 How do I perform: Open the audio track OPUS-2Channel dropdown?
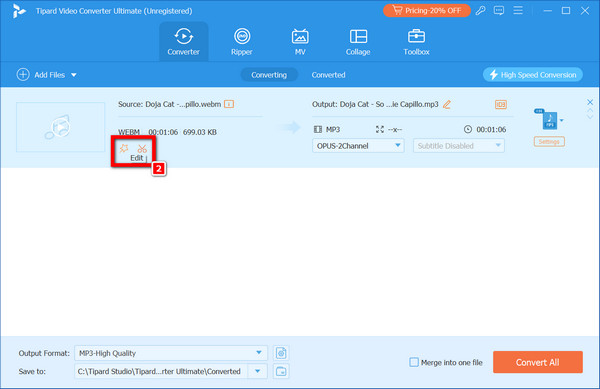tap(358, 146)
